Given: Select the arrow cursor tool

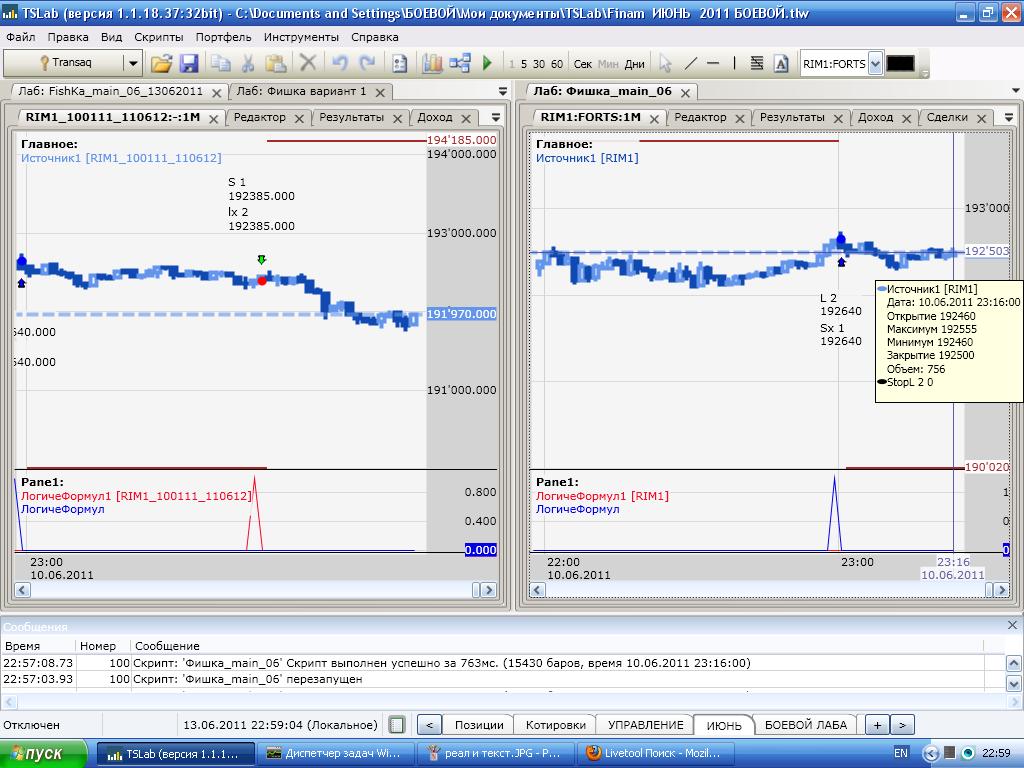Looking at the screenshot, I should (665, 63).
